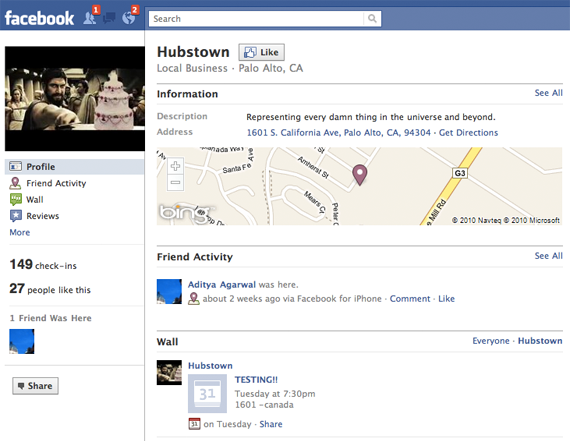
Task: Open the notifications globe icon
Action: pyautogui.click(x=128, y=18)
